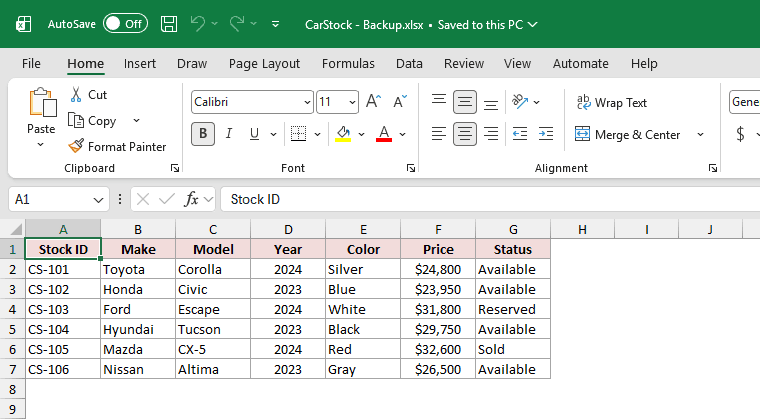The width and height of the screenshot is (760, 419).
Task: Open the Redo history dropdown
Action: (x=253, y=24)
